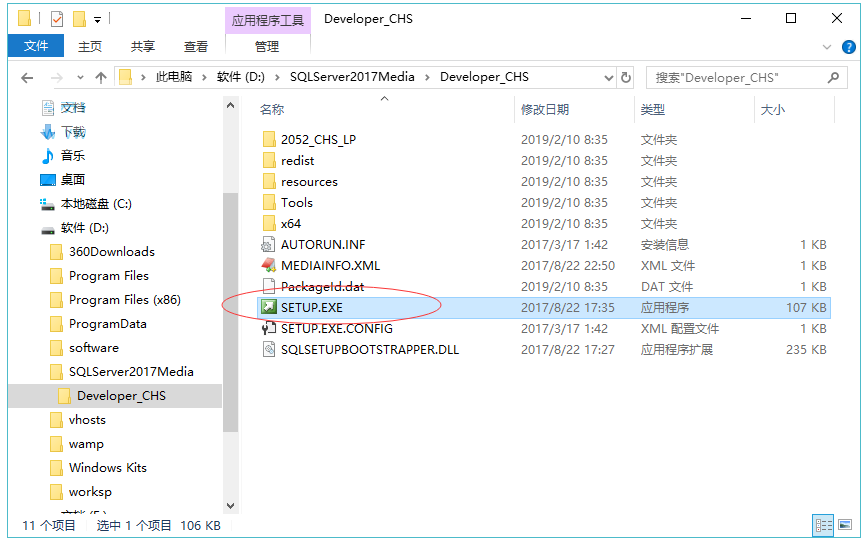
Task: Click SQLServer2017Media in the address breadcrumb
Action: pyautogui.click(x=352, y=77)
